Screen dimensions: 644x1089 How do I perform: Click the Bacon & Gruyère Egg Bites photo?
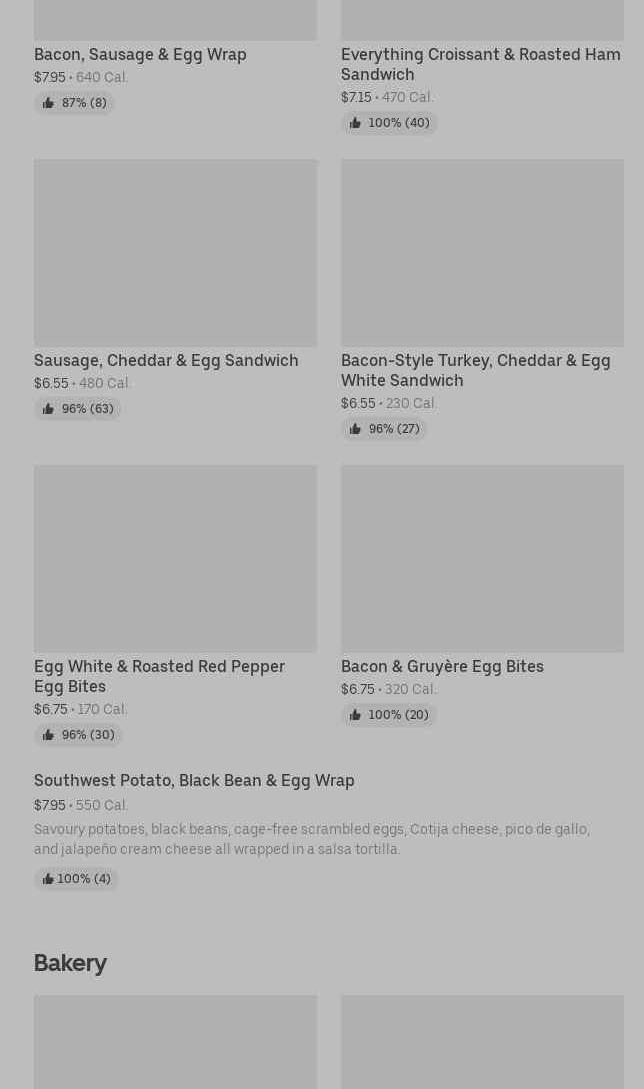482,558
